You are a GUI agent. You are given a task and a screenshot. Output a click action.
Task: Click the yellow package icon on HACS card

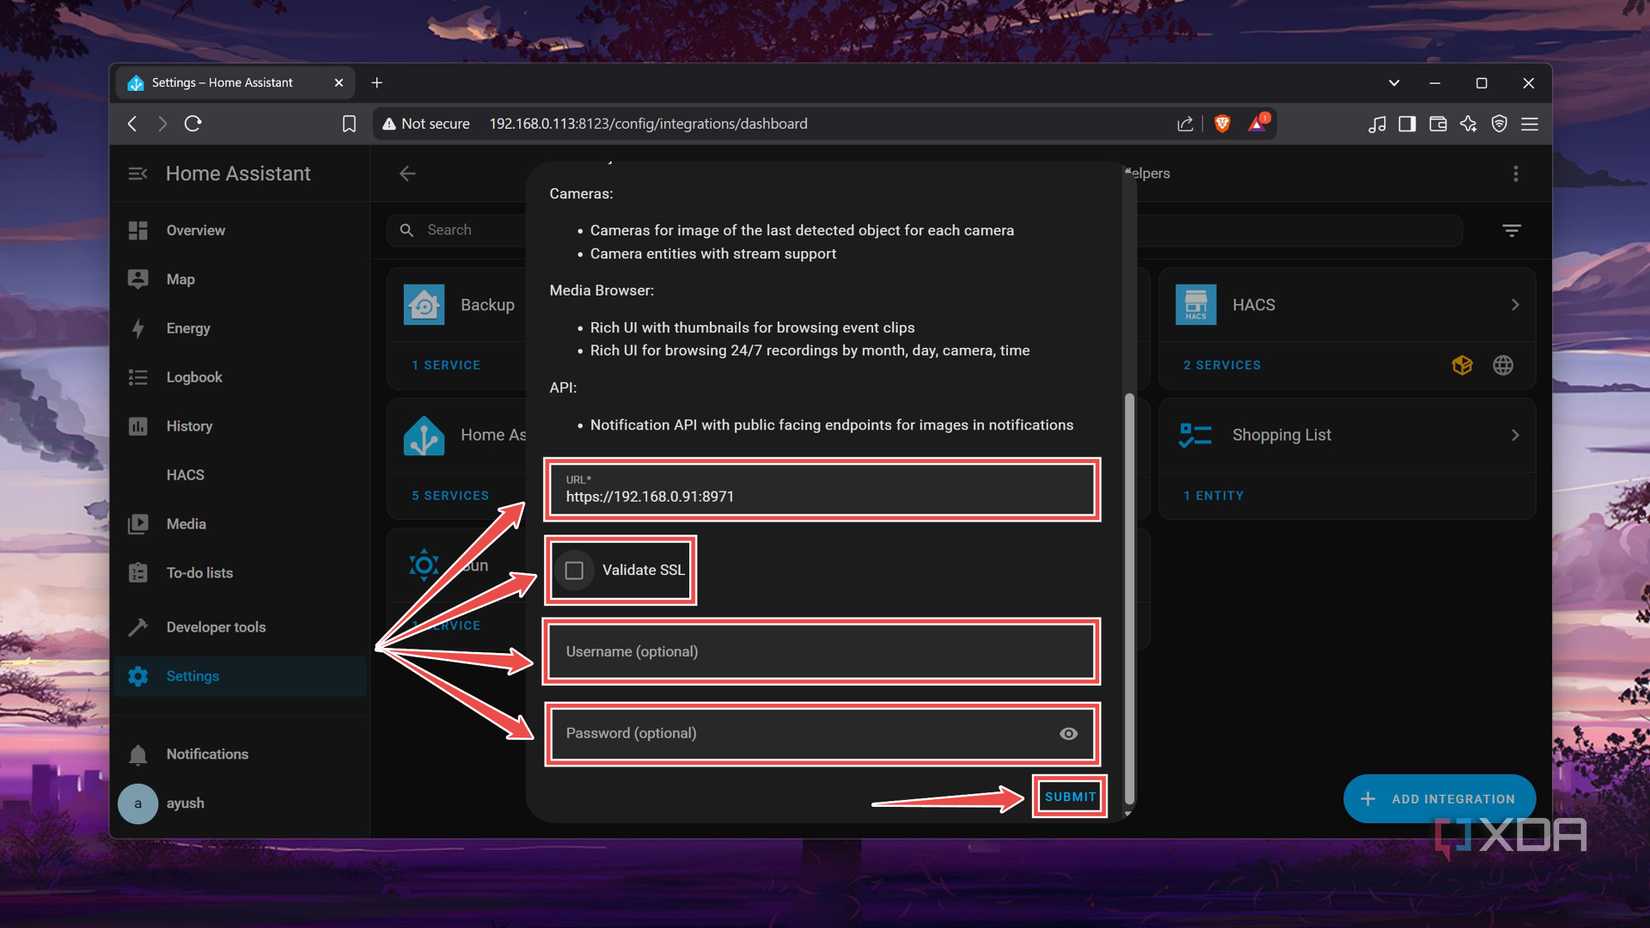point(1463,365)
